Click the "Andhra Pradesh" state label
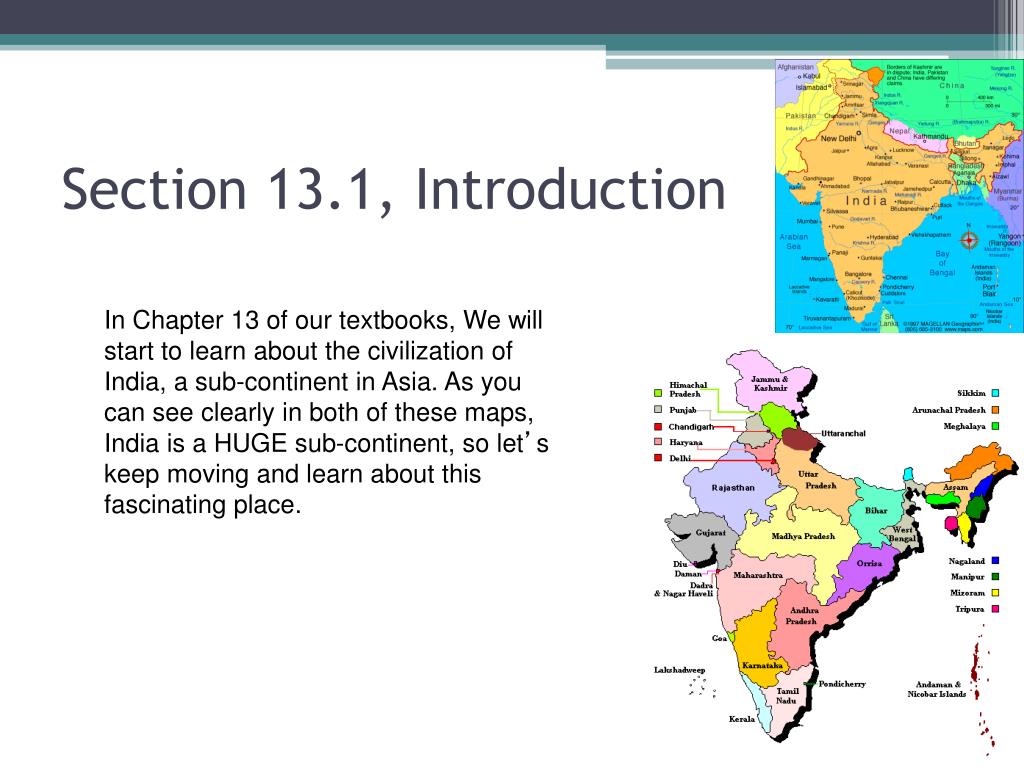The width and height of the screenshot is (1024, 768). 803,616
